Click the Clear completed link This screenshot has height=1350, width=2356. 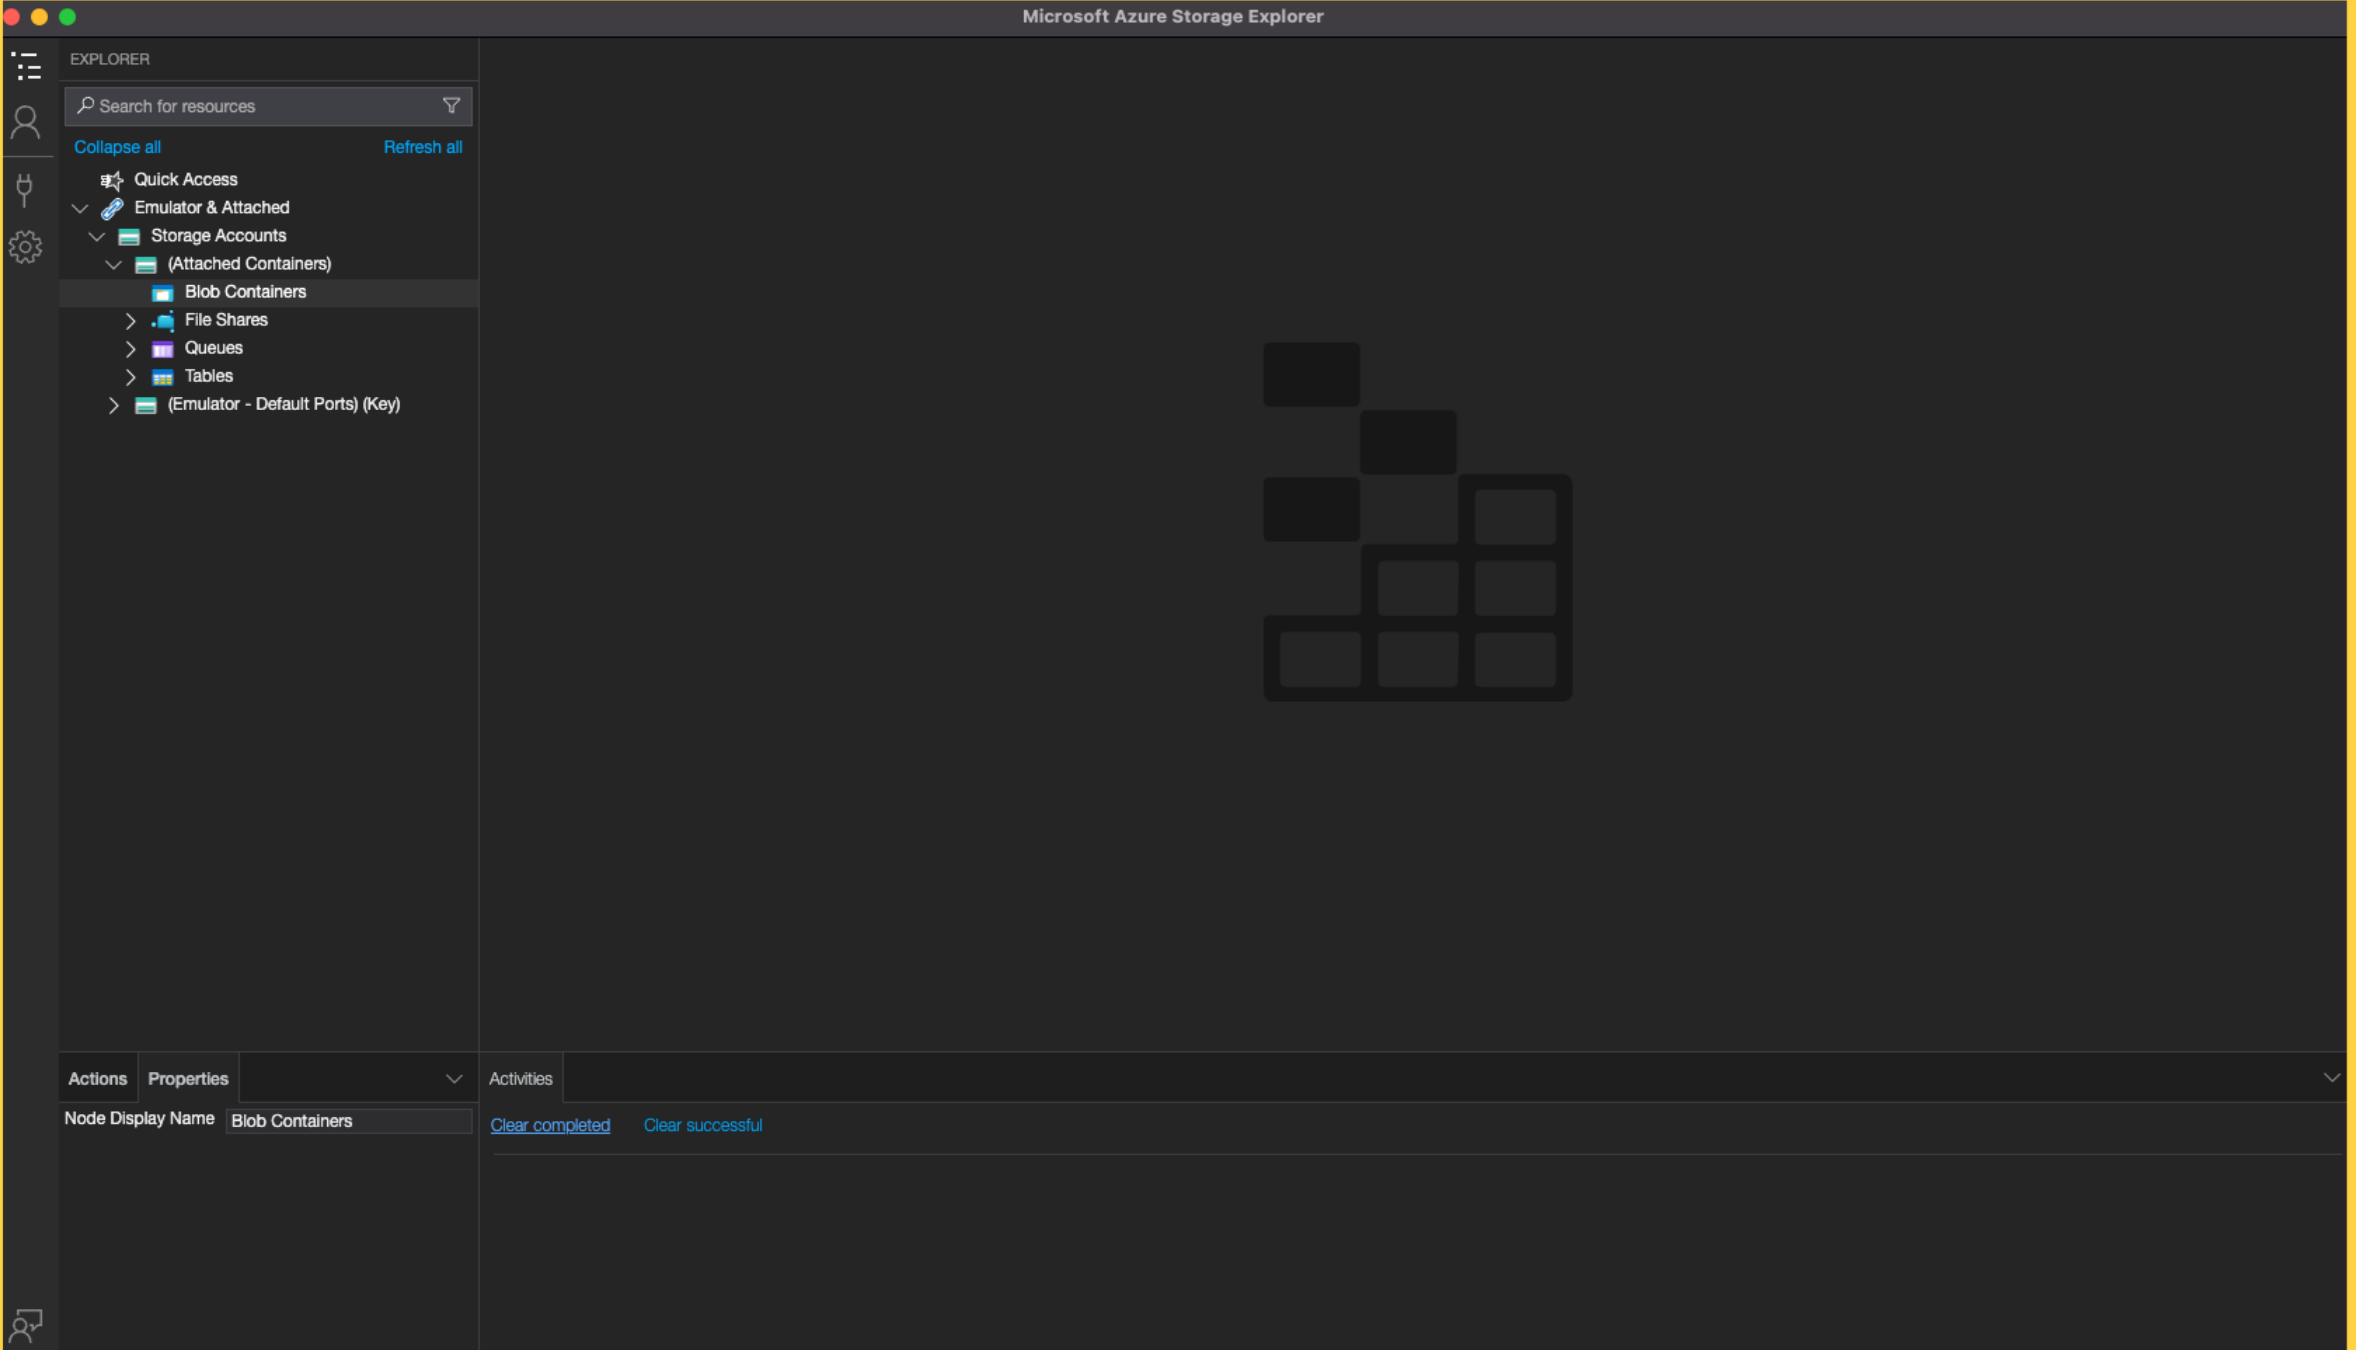tap(550, 1125)
